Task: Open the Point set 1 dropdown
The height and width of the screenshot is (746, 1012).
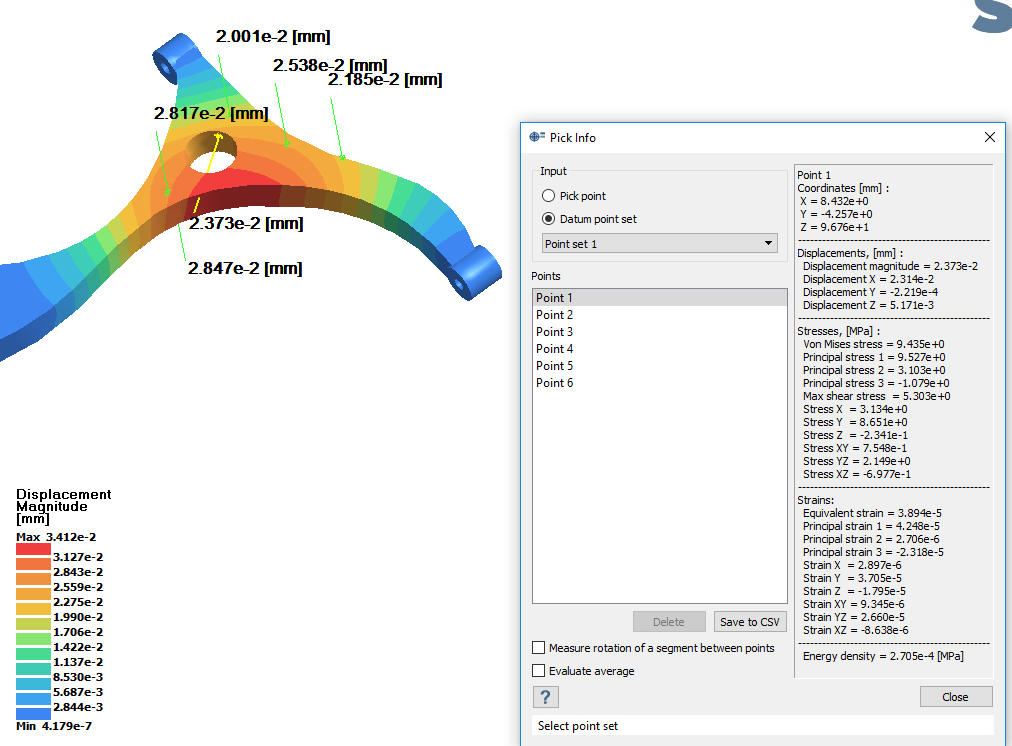Action: click(x=659, y=243)
